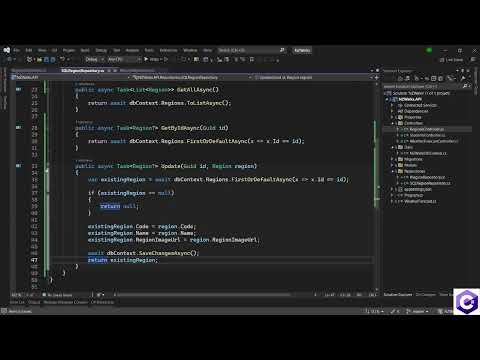Open the project navigation dropdown in editor
480x360 pixels.
[x=70, y=77]
